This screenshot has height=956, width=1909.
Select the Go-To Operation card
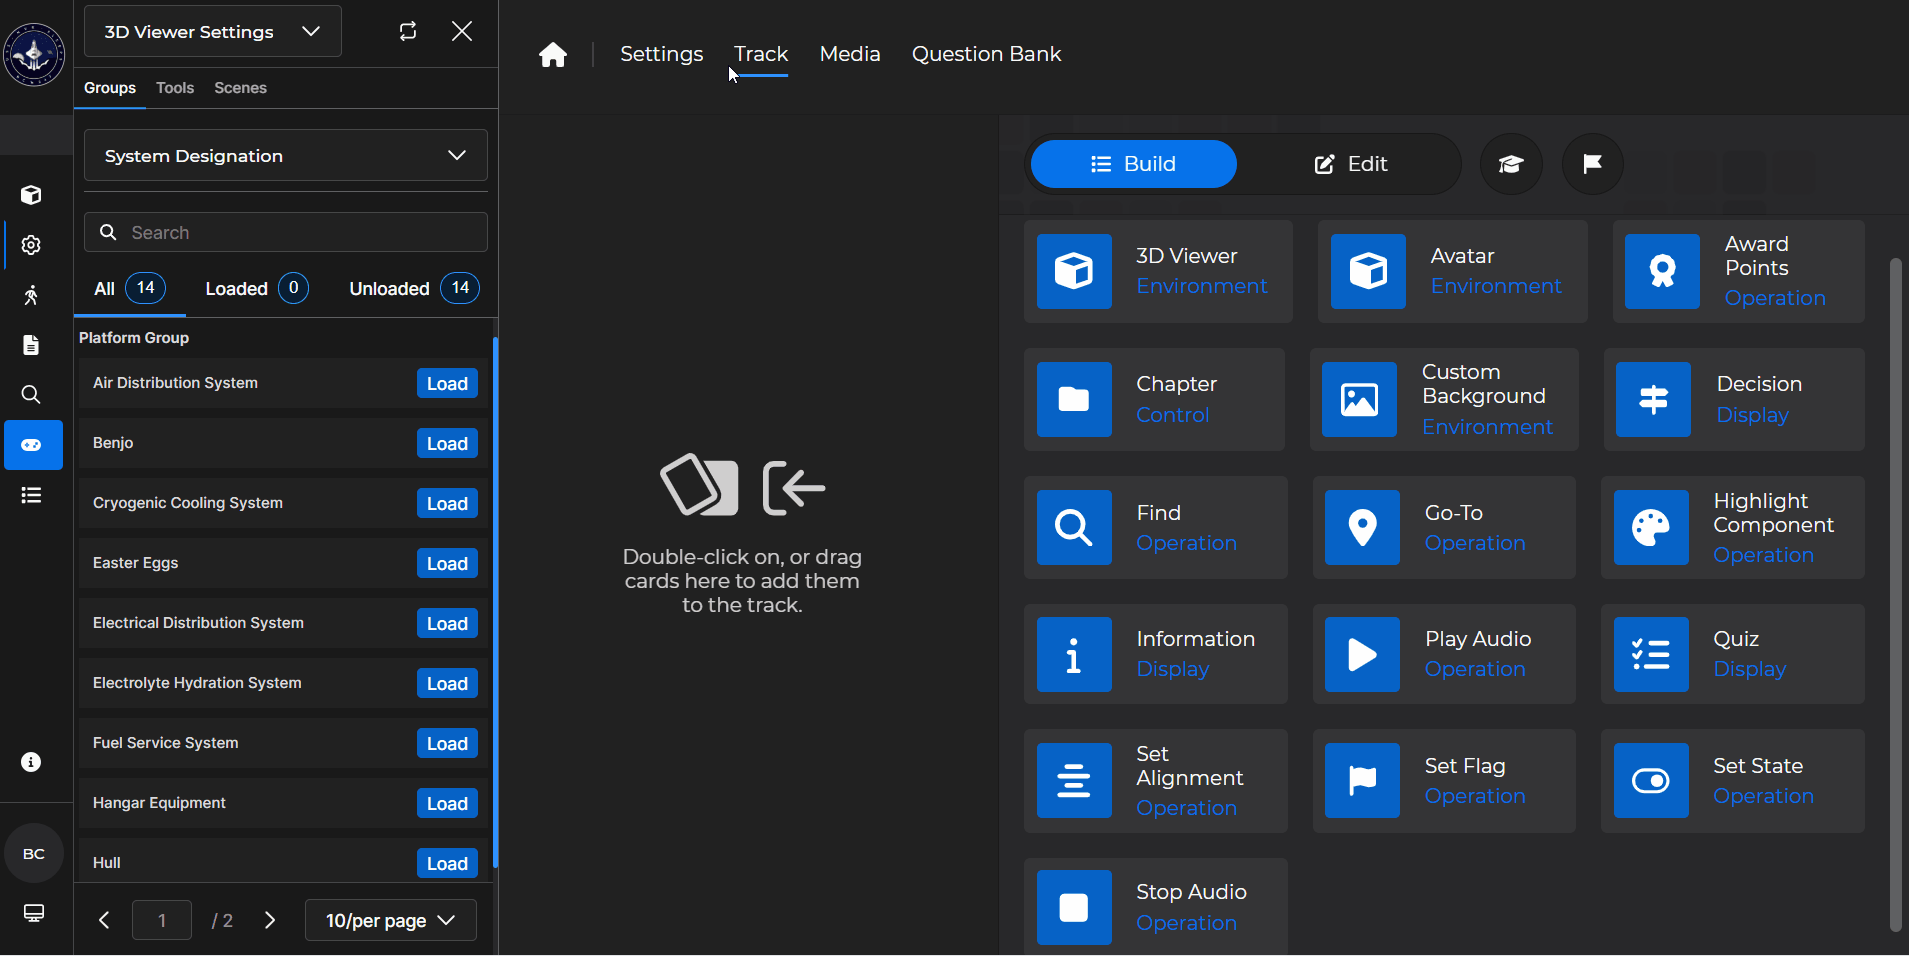[1444, 528]
